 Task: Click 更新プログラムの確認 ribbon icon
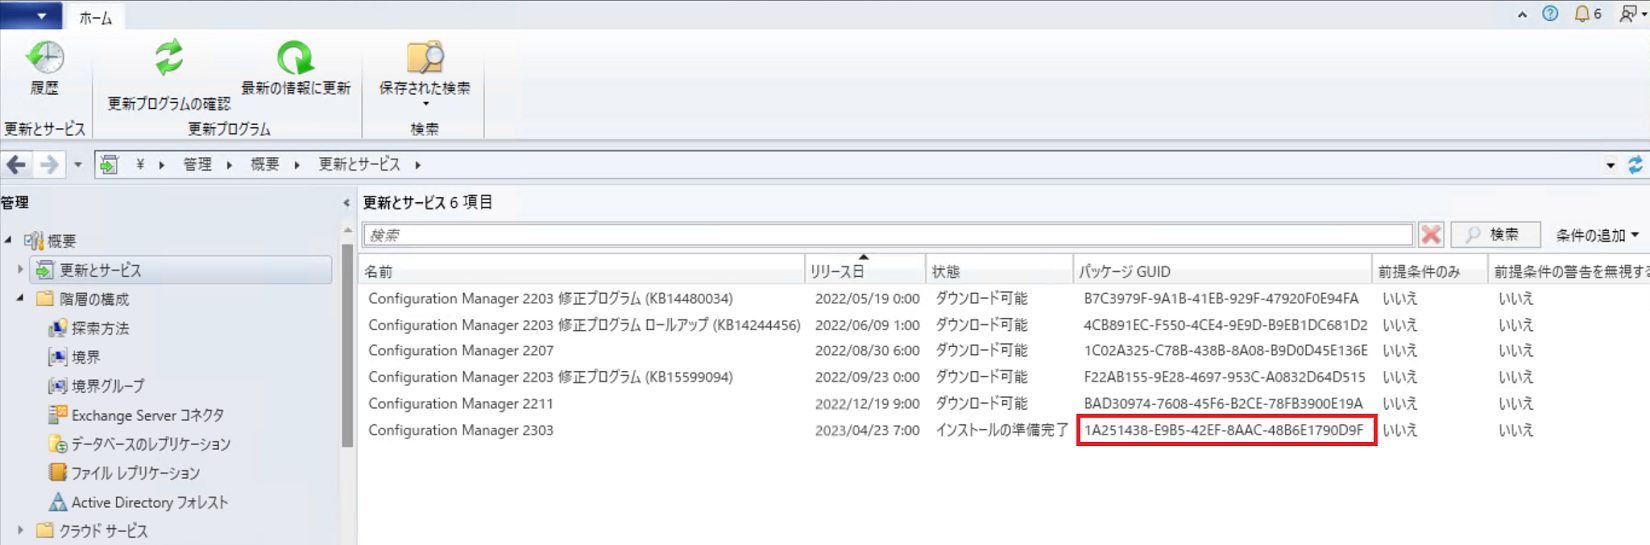tap(169, 58)
